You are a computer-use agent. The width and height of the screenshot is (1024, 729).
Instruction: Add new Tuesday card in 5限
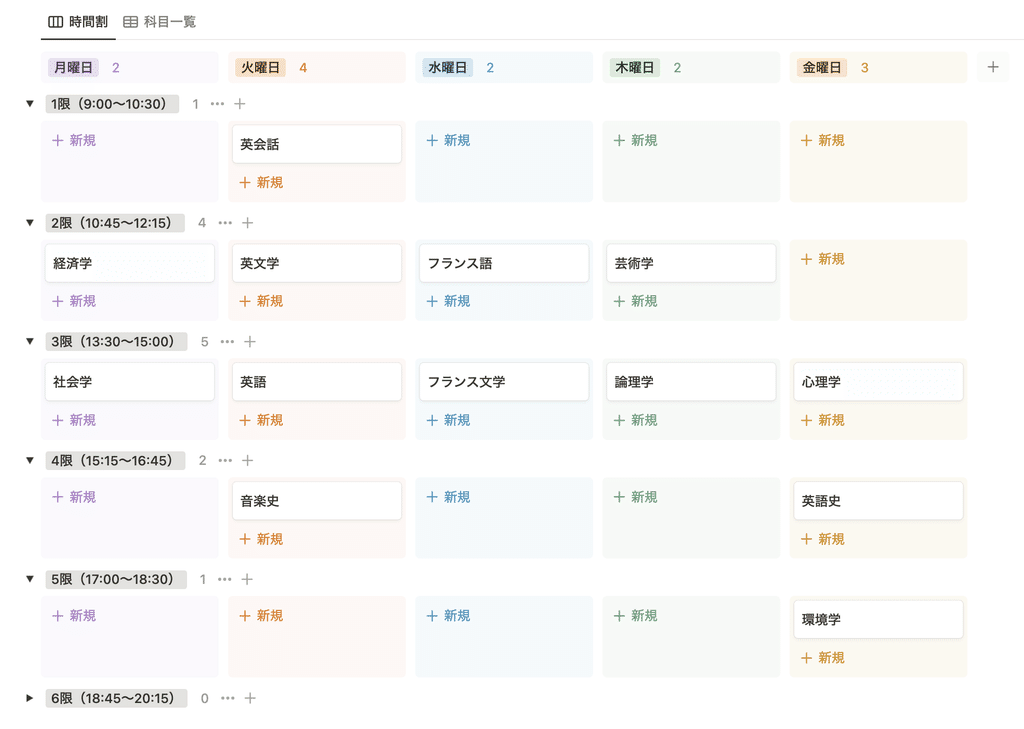point(261,616)
